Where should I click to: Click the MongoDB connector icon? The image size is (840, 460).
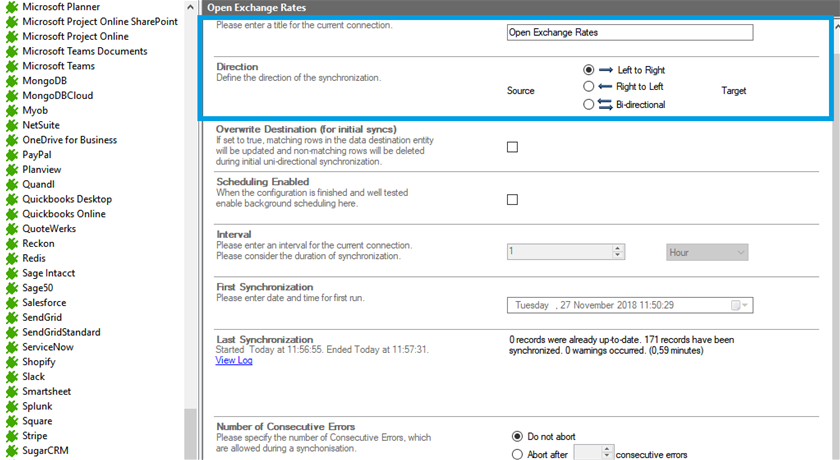coord(12,80)
